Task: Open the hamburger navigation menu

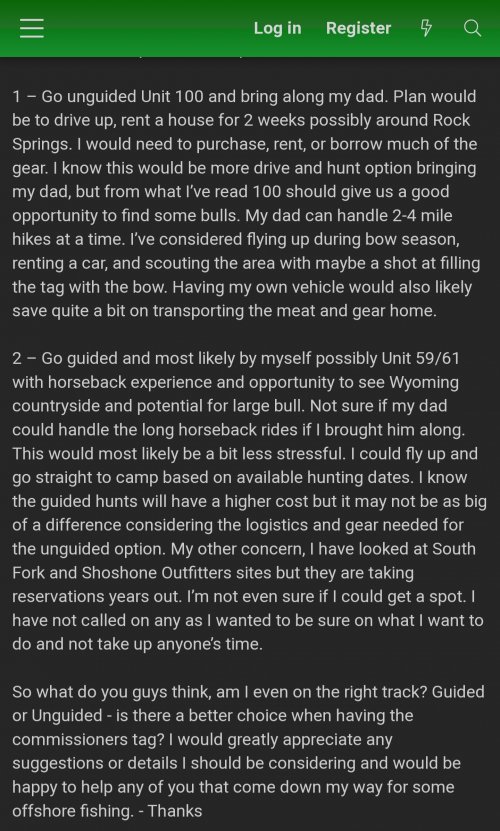Action: [32, 28]
